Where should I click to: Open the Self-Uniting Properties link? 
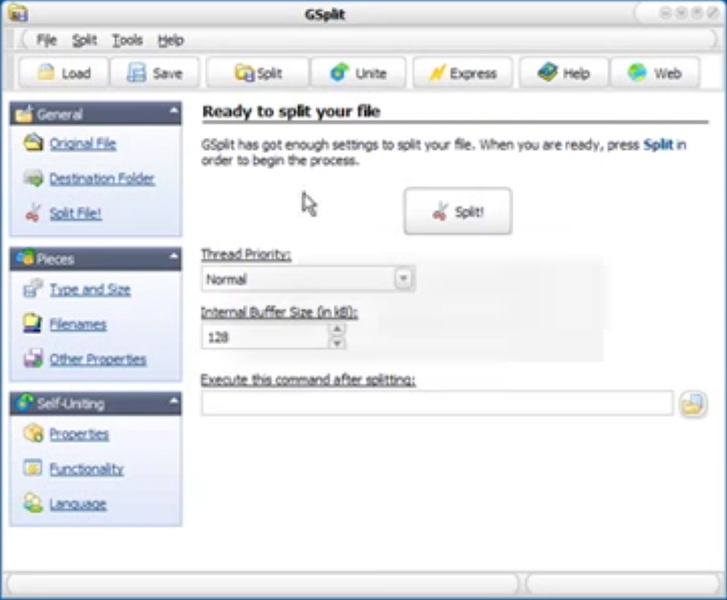coord(79,434)
